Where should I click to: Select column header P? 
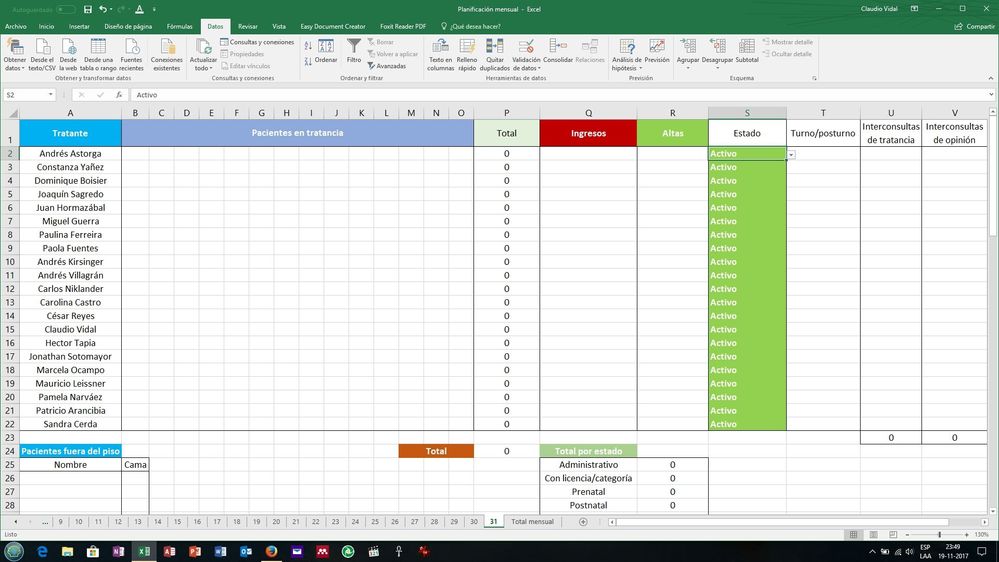click(x=507, y=113)
